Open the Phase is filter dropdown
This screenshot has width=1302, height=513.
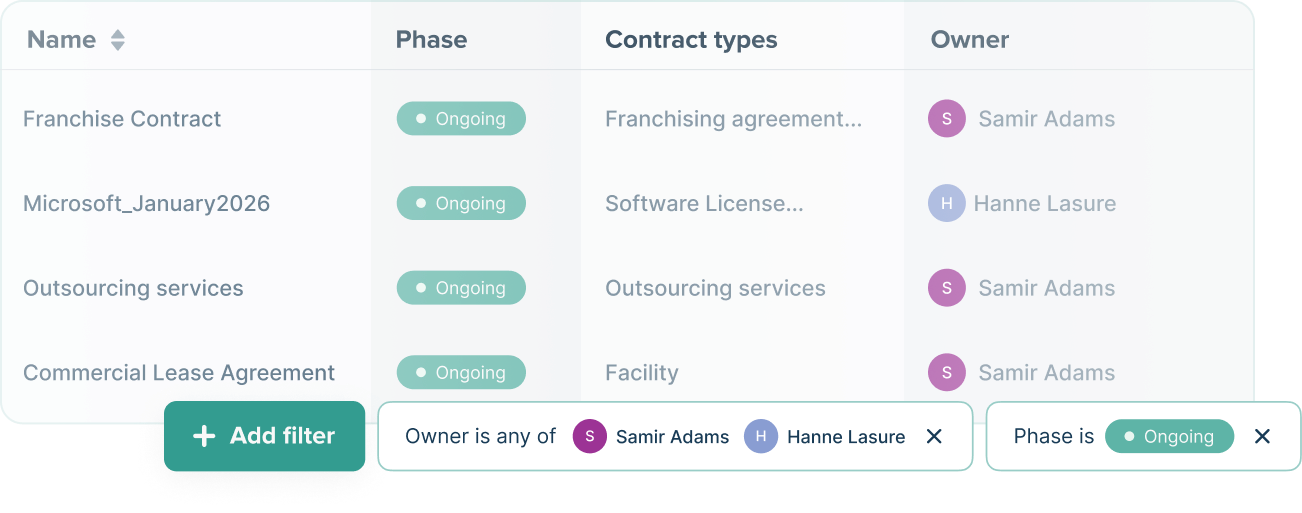coord(1053,436)
